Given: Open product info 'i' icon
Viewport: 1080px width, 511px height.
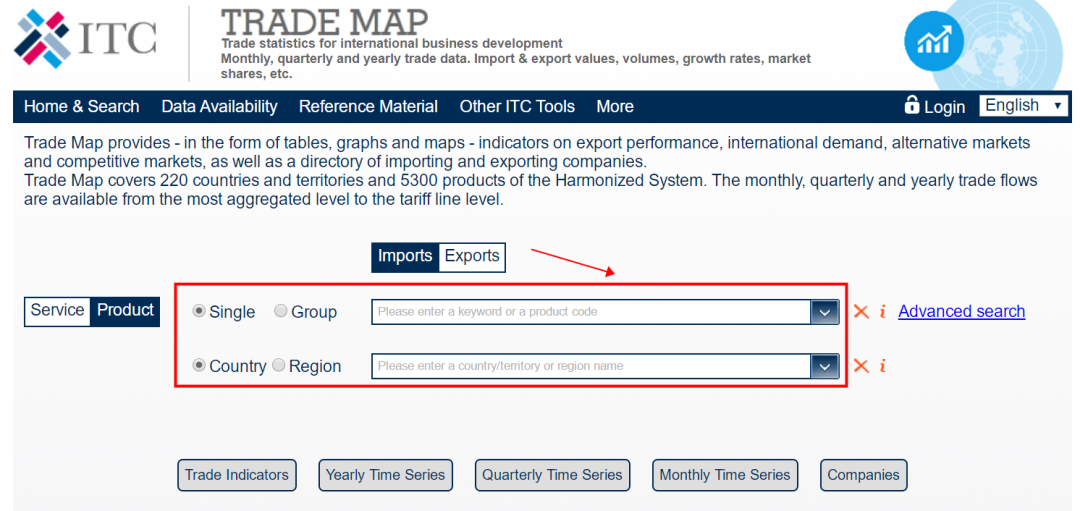Looking at the screenshot, I should [882, 311].
